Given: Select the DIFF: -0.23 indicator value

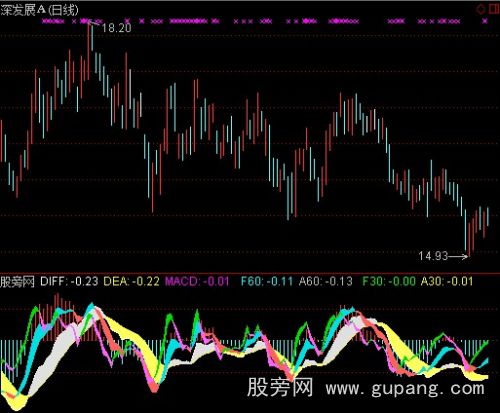Looking at the screenshot, I should coord(69,282).
